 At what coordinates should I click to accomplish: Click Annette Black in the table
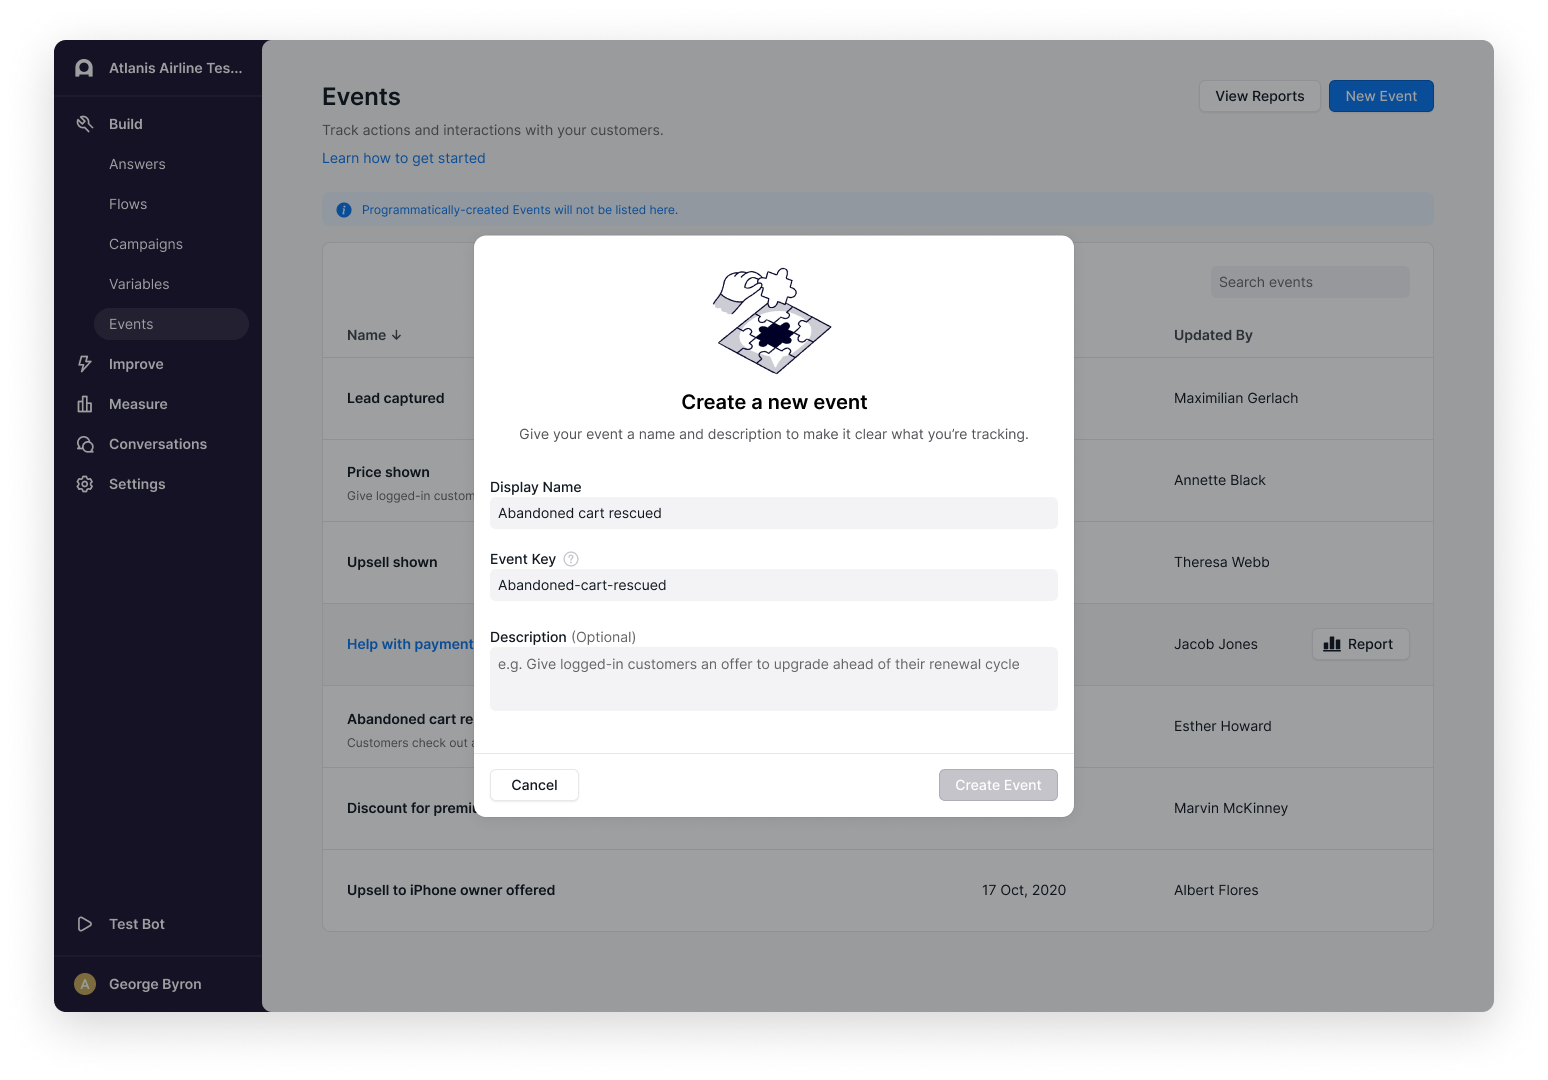1220,480
